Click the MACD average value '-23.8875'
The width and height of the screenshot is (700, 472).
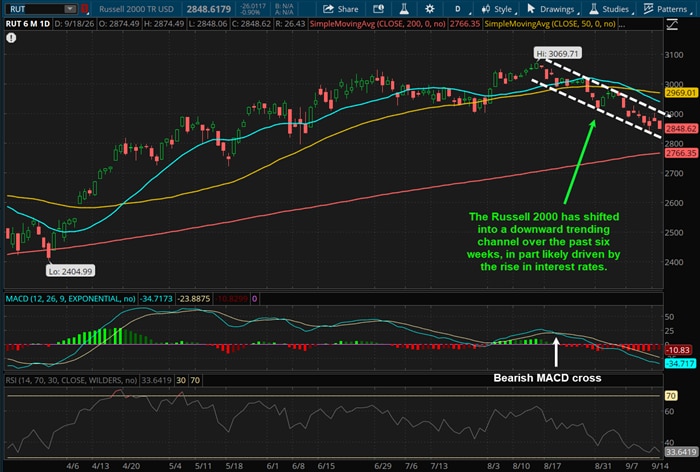(194, 299)
